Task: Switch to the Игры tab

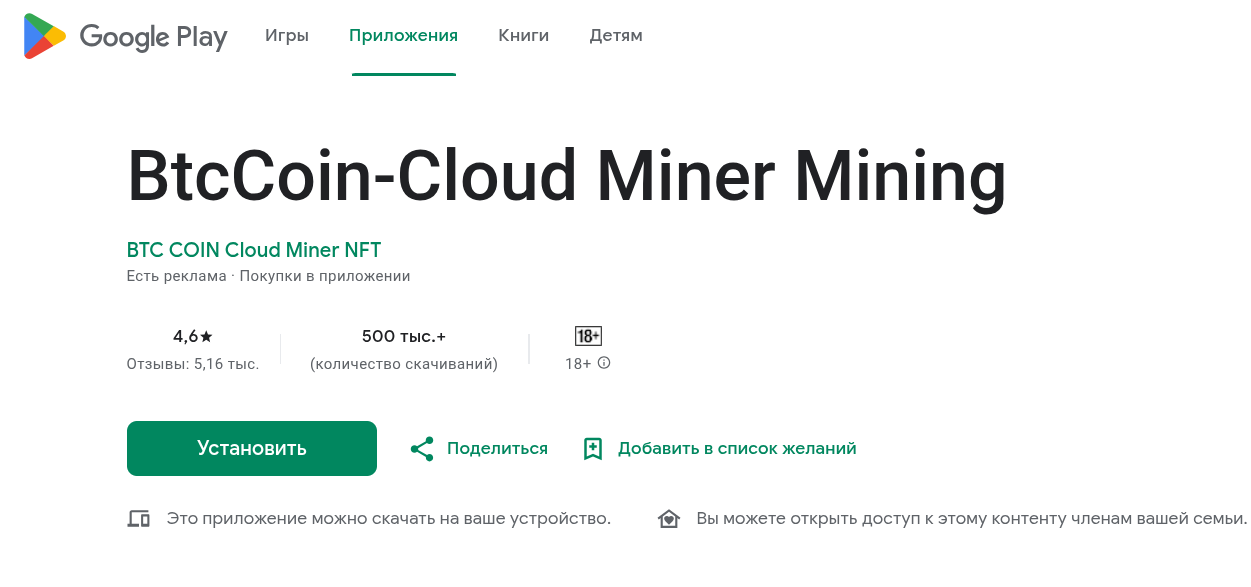Action: (287, 35)
